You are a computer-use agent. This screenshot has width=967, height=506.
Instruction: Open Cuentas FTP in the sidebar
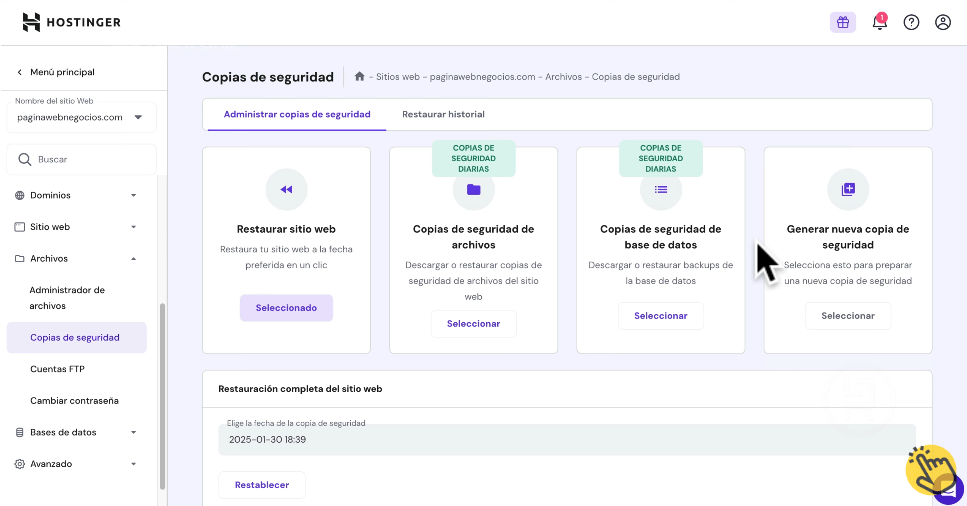click(x=57, y=369)
